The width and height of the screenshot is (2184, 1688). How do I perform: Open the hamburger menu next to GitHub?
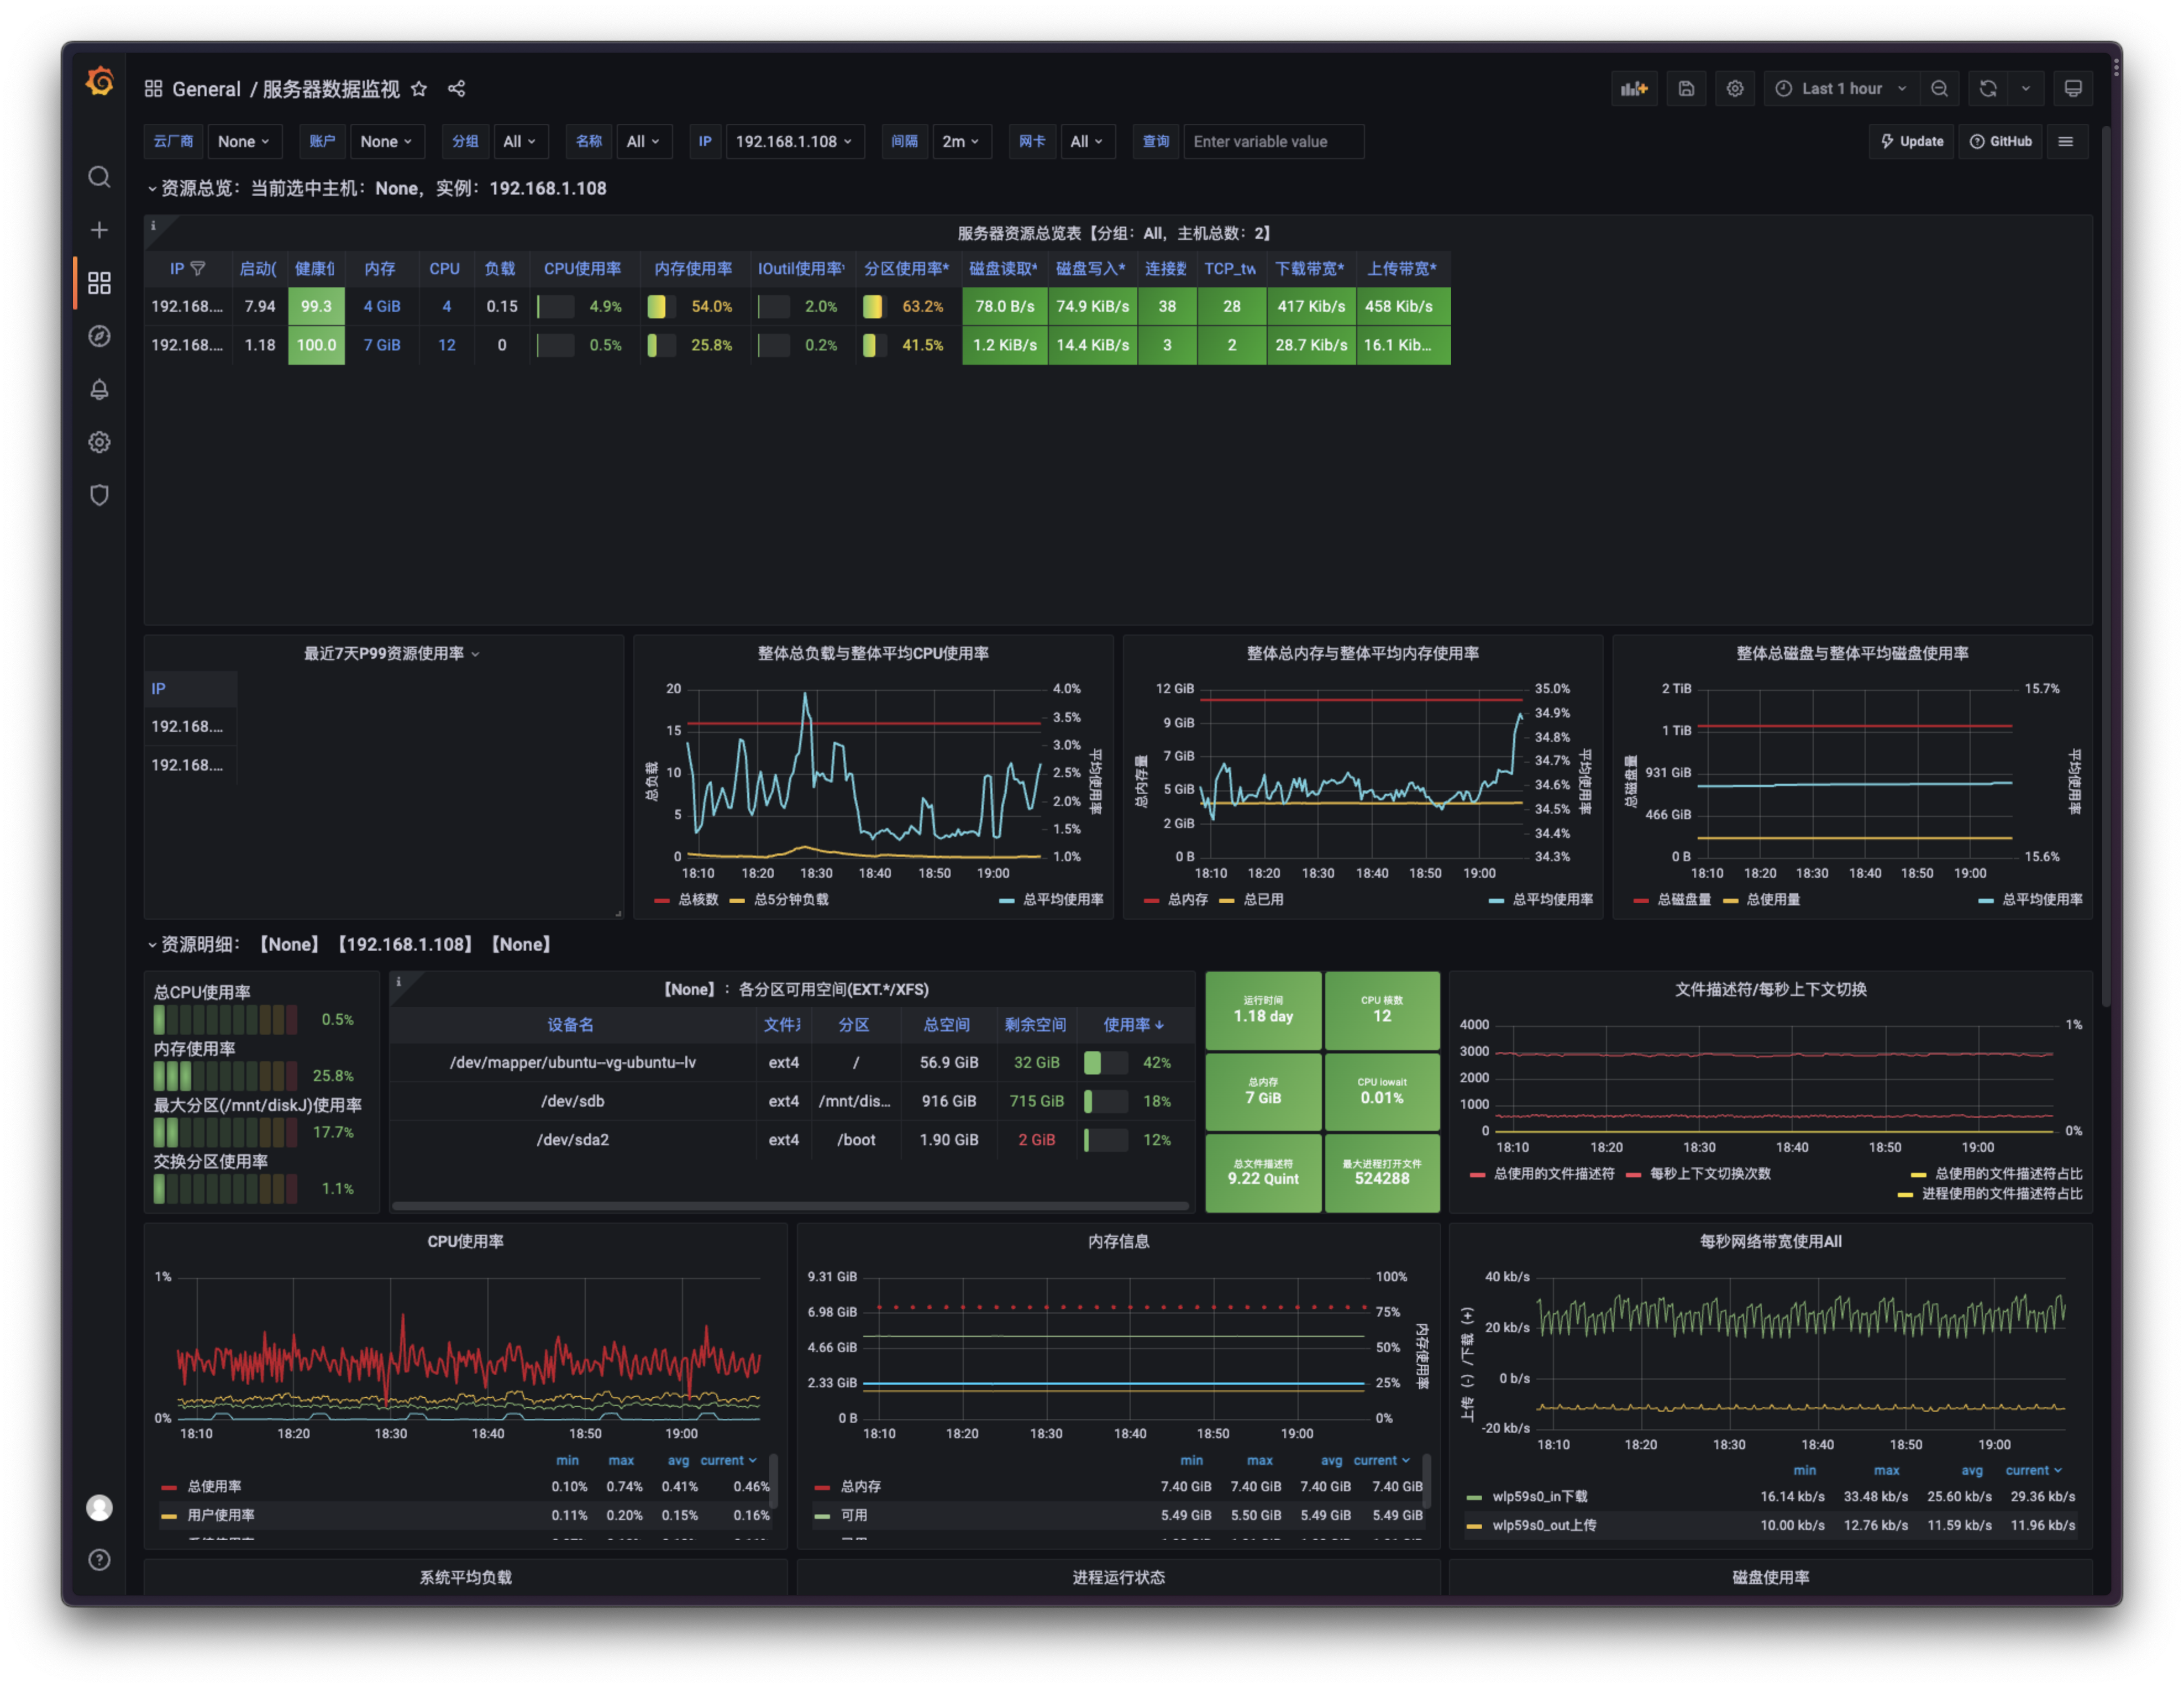[2066, 141]
